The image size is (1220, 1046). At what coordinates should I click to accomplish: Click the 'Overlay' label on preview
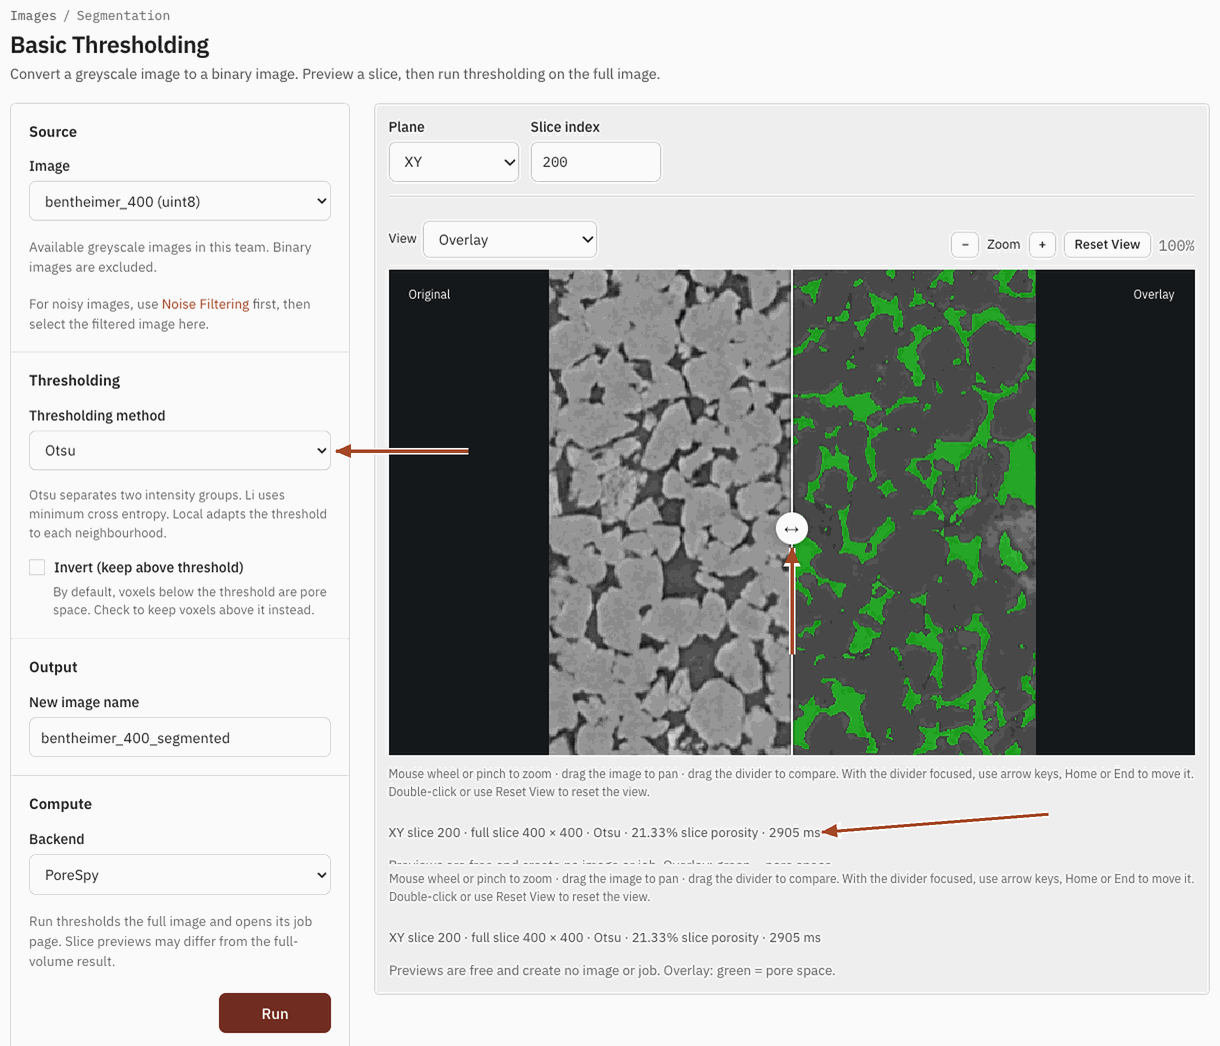pyautogui.click(x=1154, y=294)
